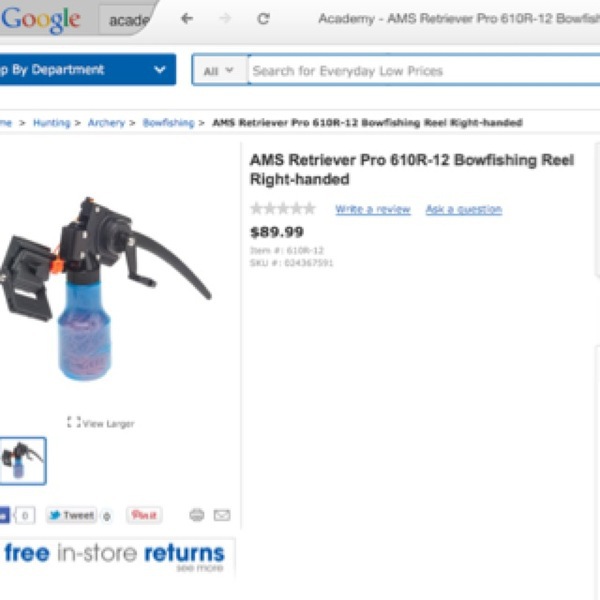This screenshot has width=600, height=600.
Task: Click the browser forward arrow
Action: (x=225, y=18)
